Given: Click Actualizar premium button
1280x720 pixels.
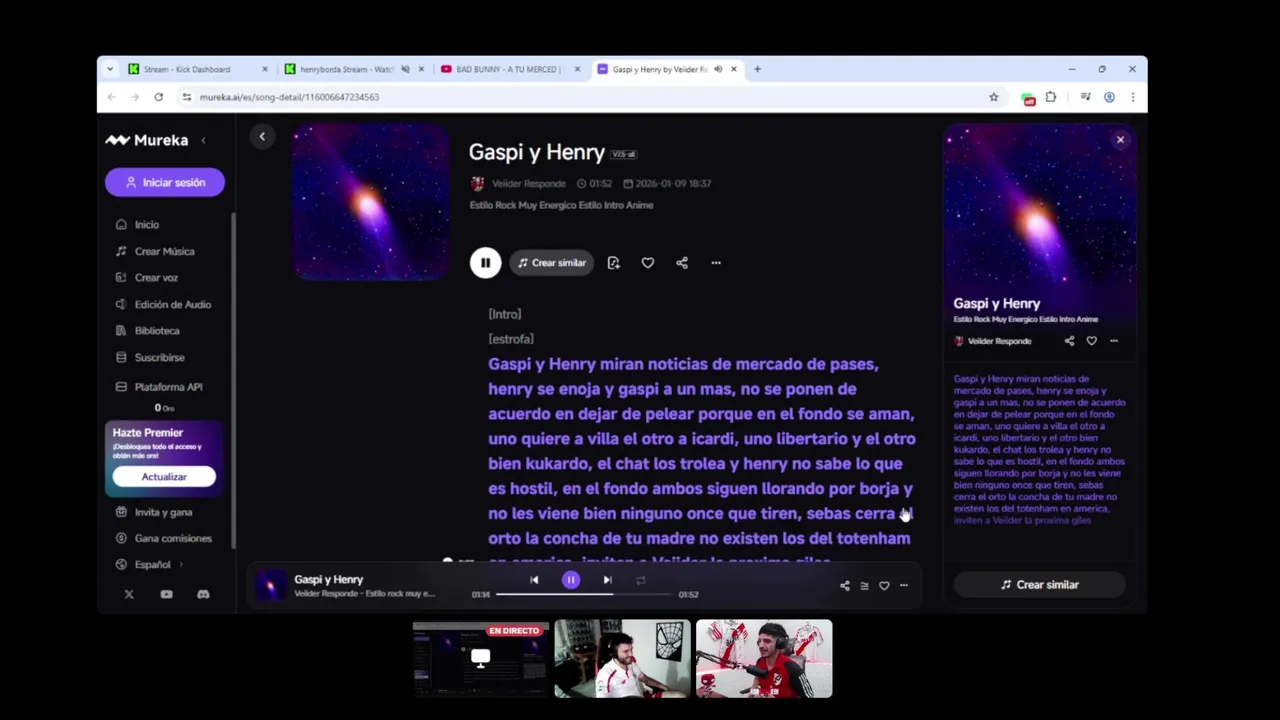Looking at the screenshot, I should tap(164, 477).
